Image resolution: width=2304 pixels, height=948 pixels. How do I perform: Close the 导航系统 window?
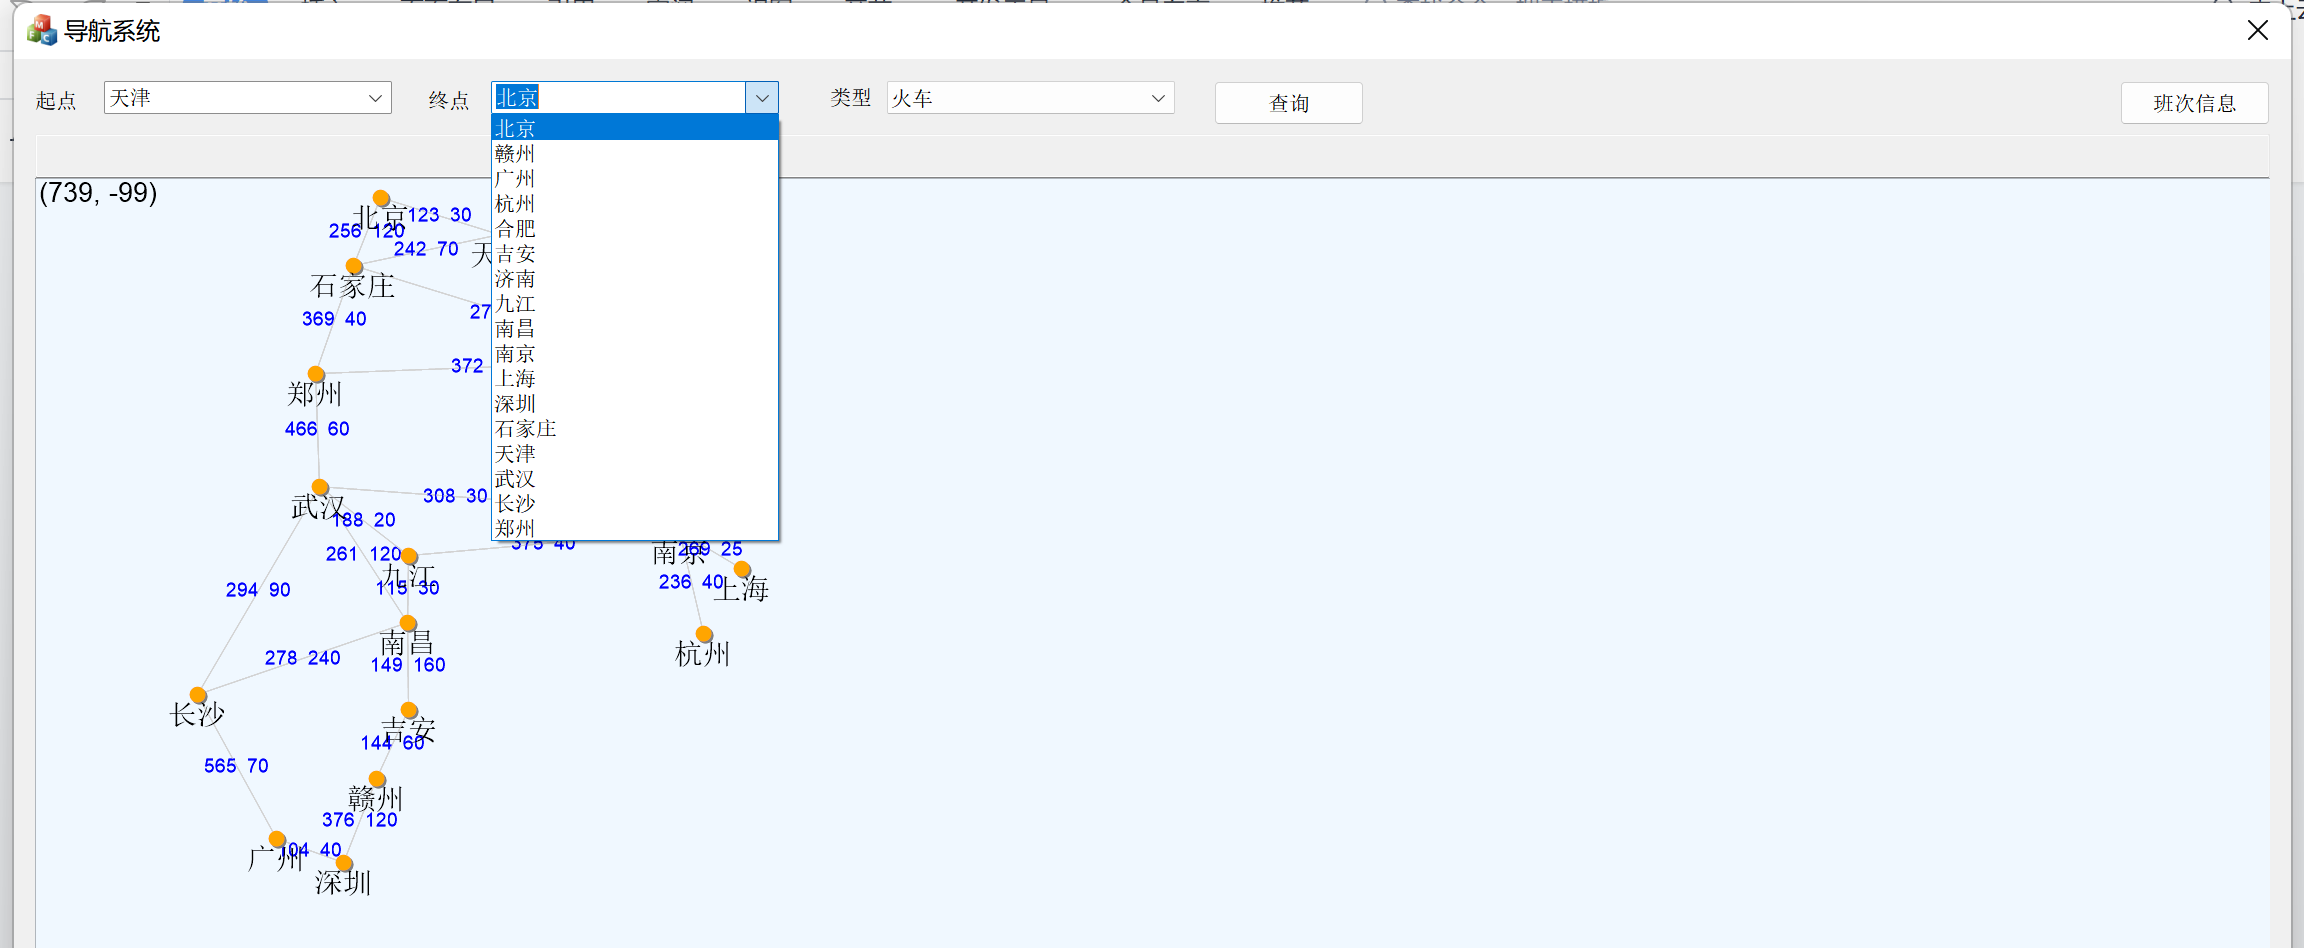pyautogui.click(x=2257, y=31)
